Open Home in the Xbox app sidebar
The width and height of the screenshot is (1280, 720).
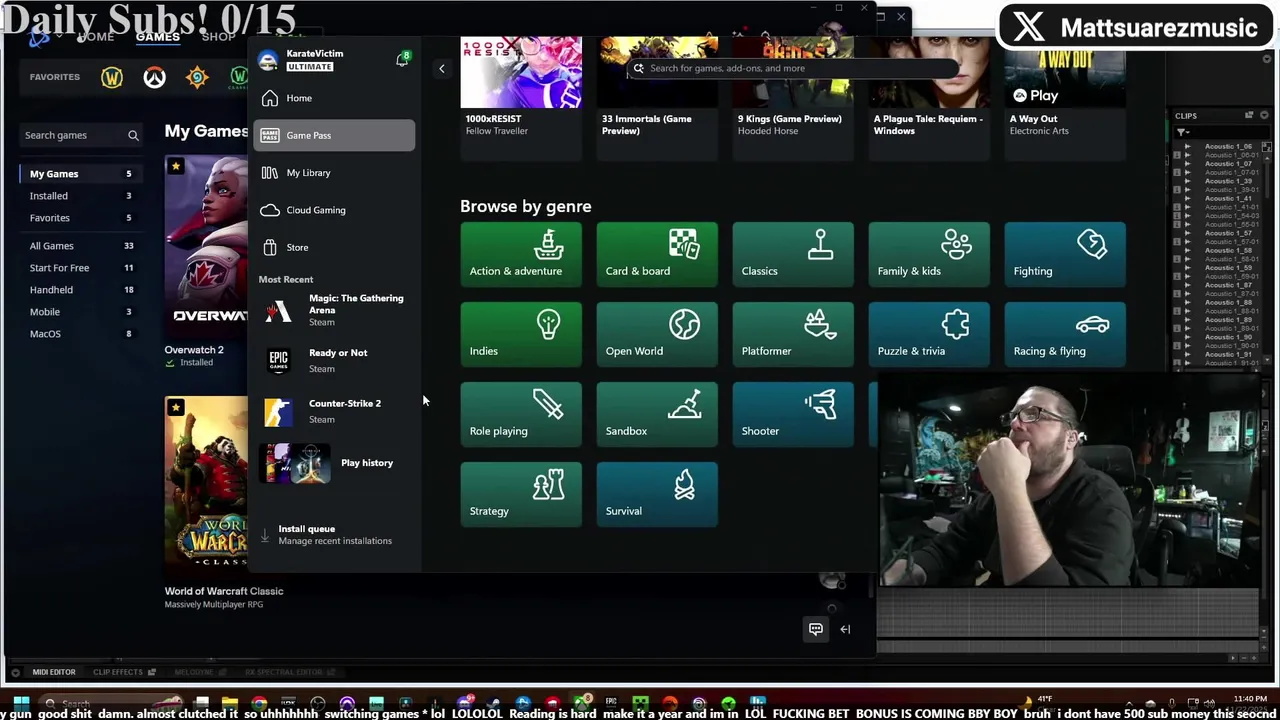(334, 98)
